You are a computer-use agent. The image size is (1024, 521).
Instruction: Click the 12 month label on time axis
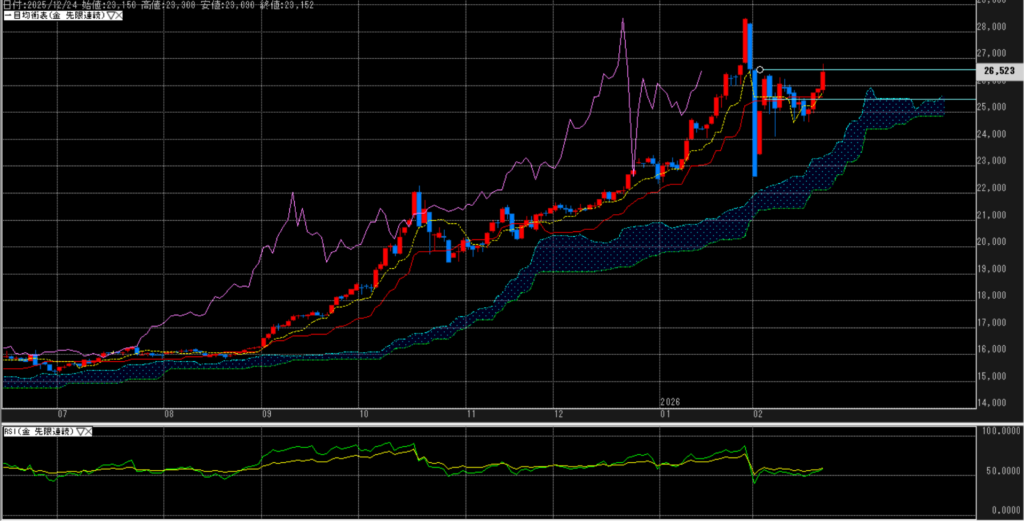point(560,412)
